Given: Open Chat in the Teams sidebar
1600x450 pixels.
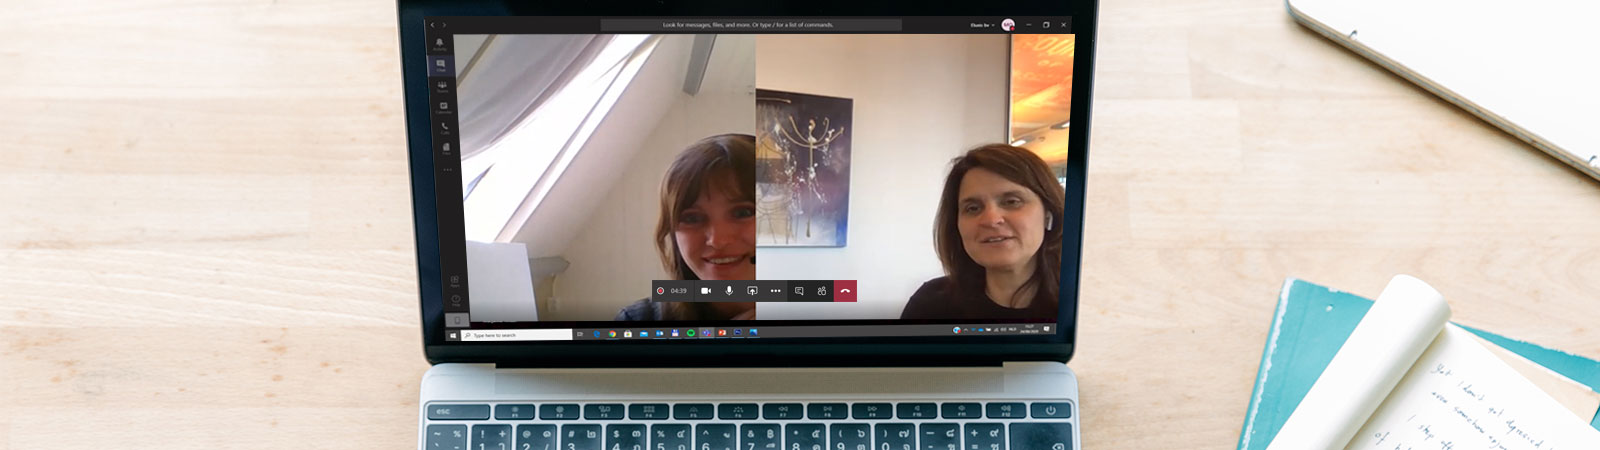Looking at the screenshot, I should [x=440, y=65].
